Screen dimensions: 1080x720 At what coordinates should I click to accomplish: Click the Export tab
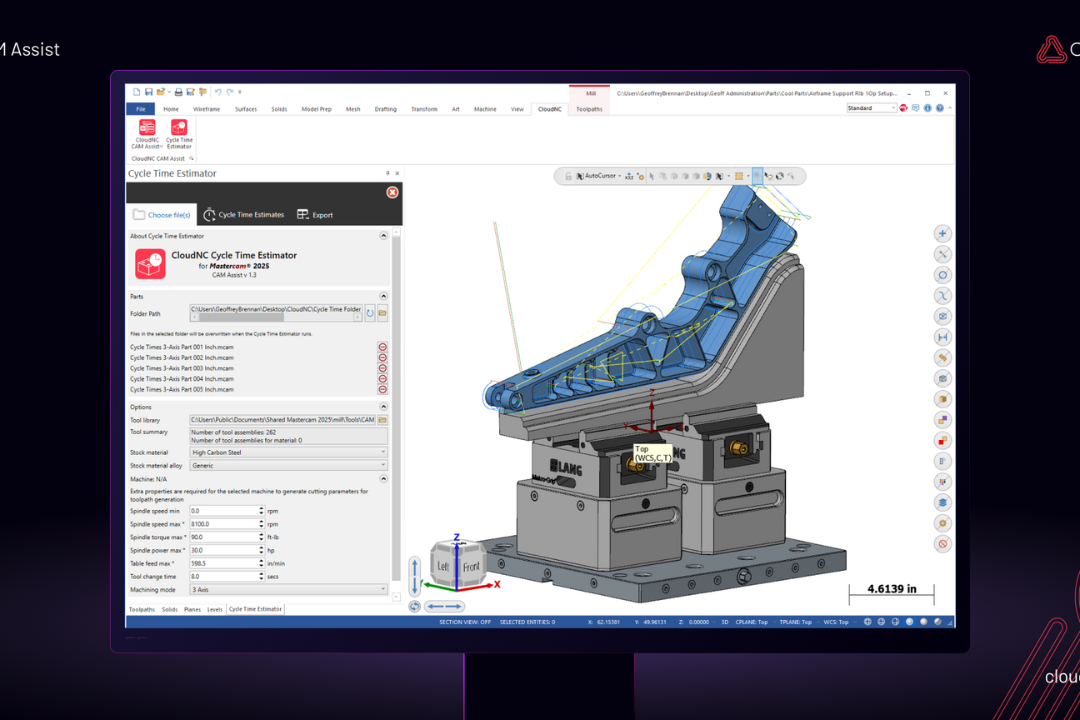[315, 215]
